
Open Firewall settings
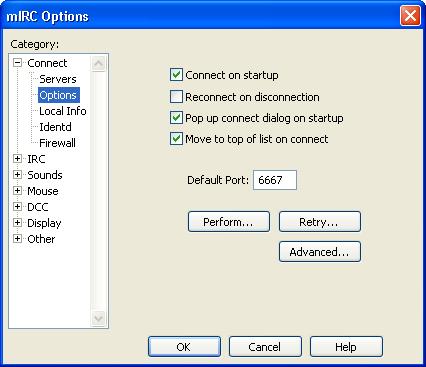tap(57, 143)
